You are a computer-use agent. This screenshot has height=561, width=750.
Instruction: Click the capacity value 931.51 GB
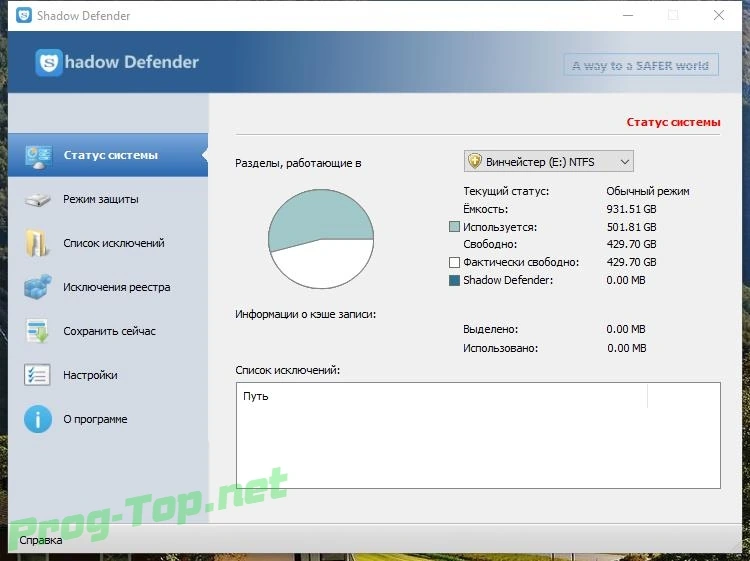(x=631, y=209)
